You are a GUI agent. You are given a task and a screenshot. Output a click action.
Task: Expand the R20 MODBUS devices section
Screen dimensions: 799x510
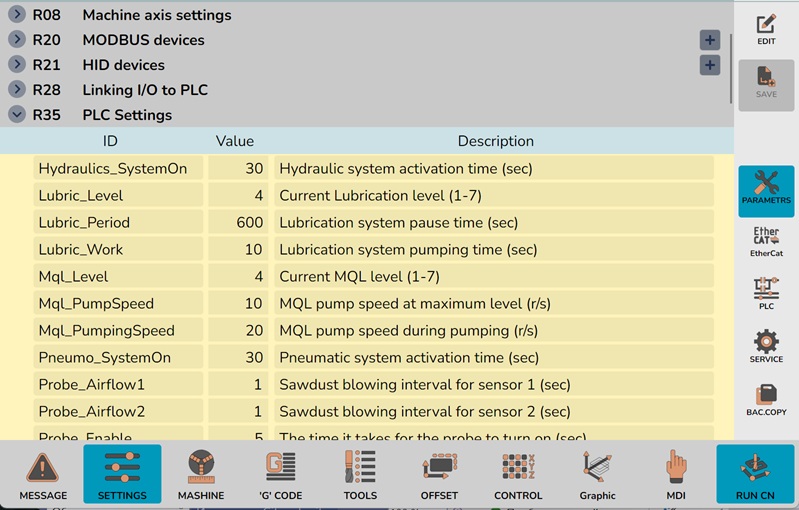[x=17, y=40]
